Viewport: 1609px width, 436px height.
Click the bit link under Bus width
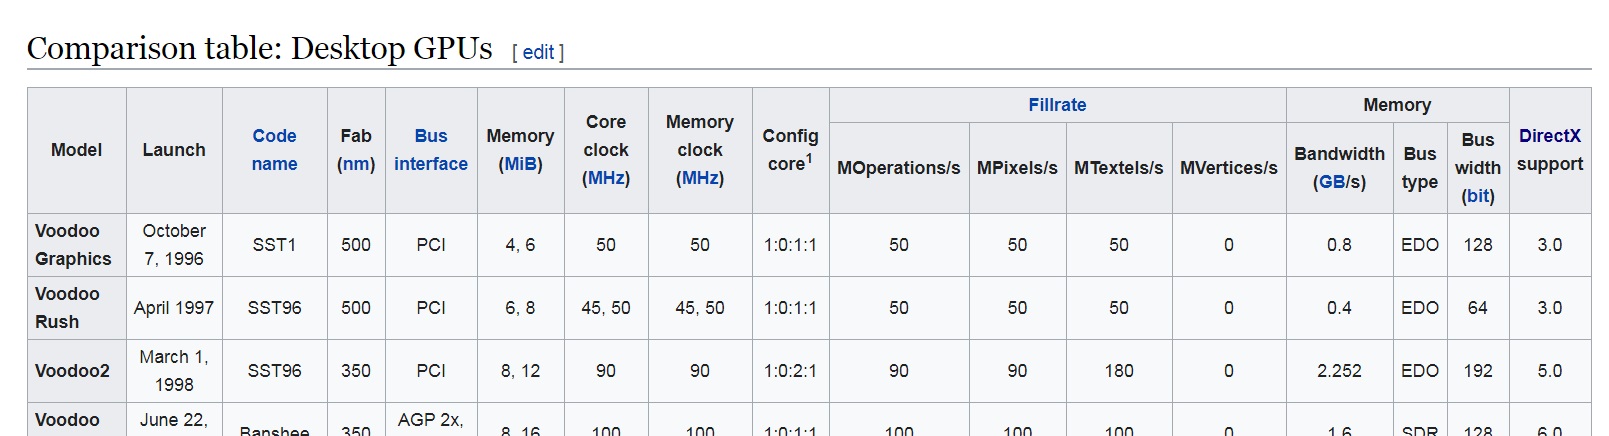[x=1478, y=196]
